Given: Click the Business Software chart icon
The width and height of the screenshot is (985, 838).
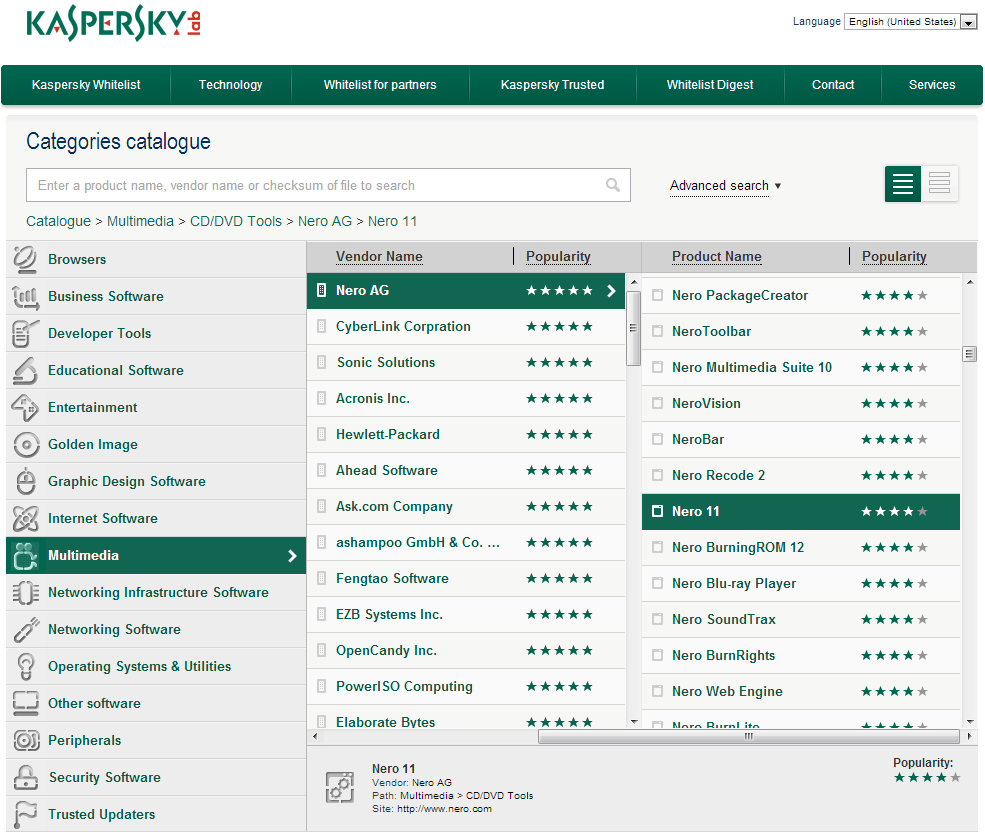Looking at the screenshot, I should tap(25, 297).
